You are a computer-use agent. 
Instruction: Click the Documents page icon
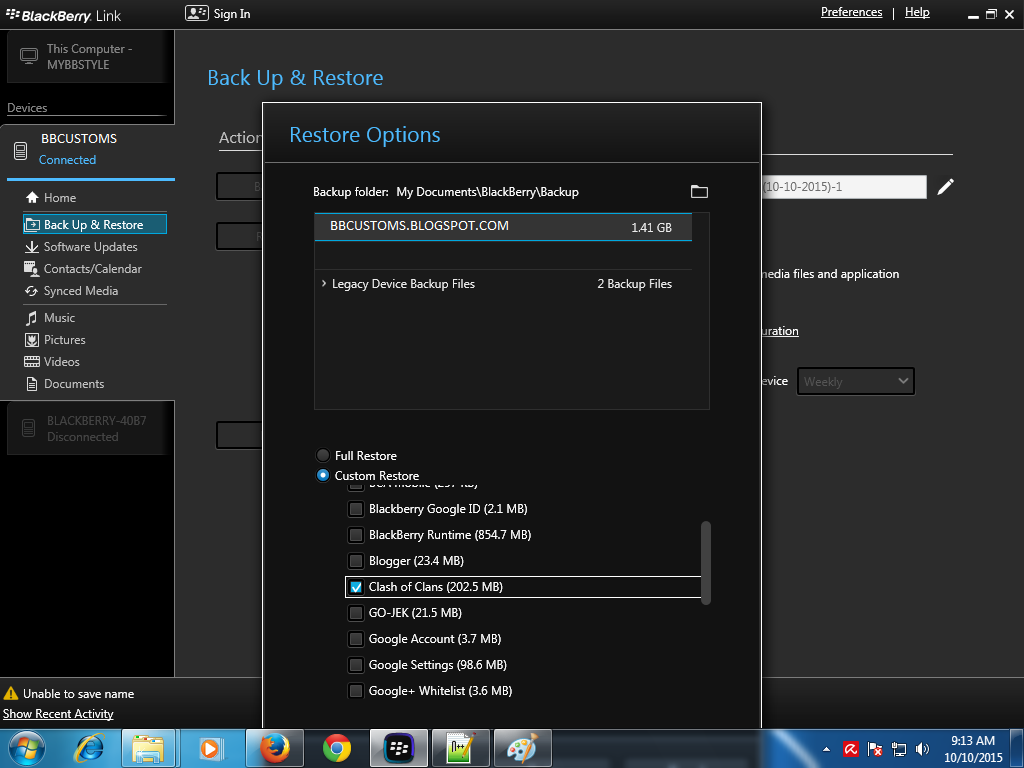click(x=31, y=384)
